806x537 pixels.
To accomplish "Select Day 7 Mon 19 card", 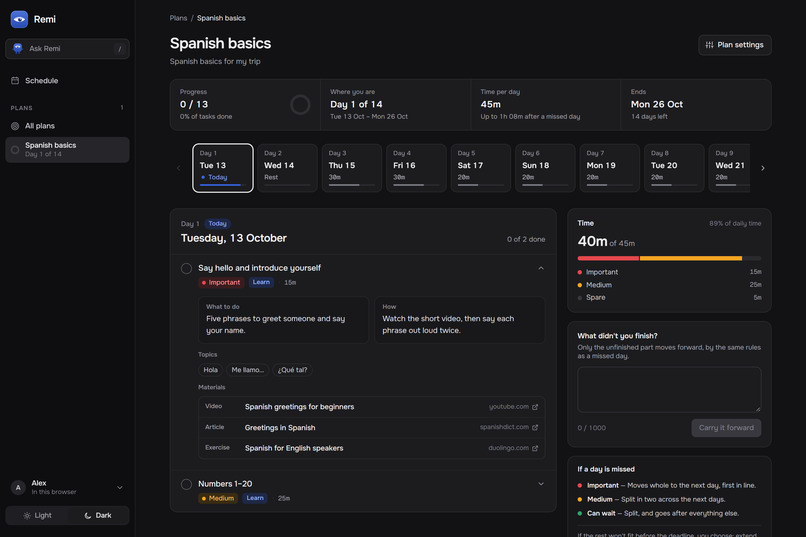I will pyautogui.click(x=610, y=168).
